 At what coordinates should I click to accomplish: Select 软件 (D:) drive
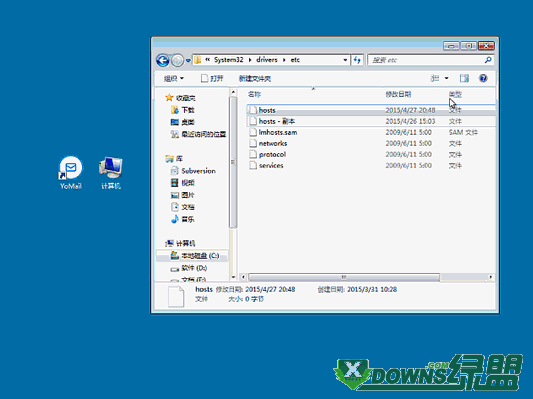tap(189, 268)
